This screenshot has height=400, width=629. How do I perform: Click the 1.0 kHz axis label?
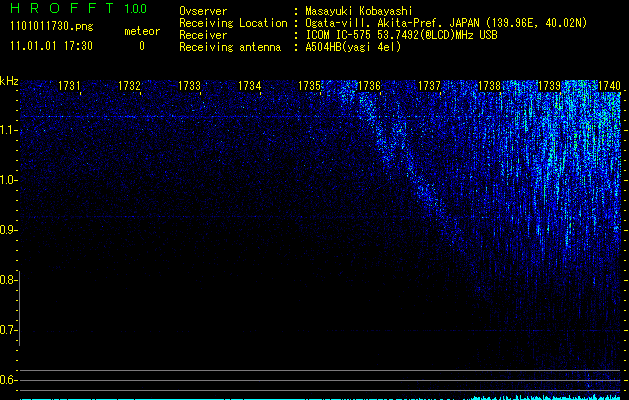tap(8, 180)
